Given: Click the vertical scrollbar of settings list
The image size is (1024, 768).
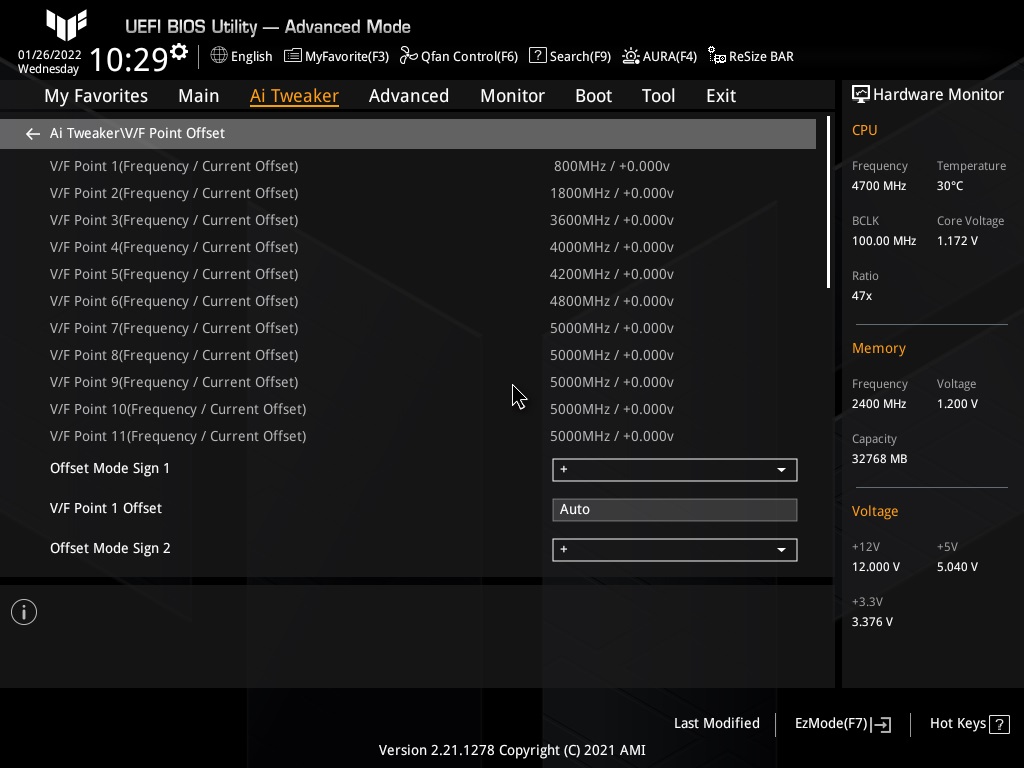Looking at the screenshot, I should pyautogui.click(x=828, y=202).
